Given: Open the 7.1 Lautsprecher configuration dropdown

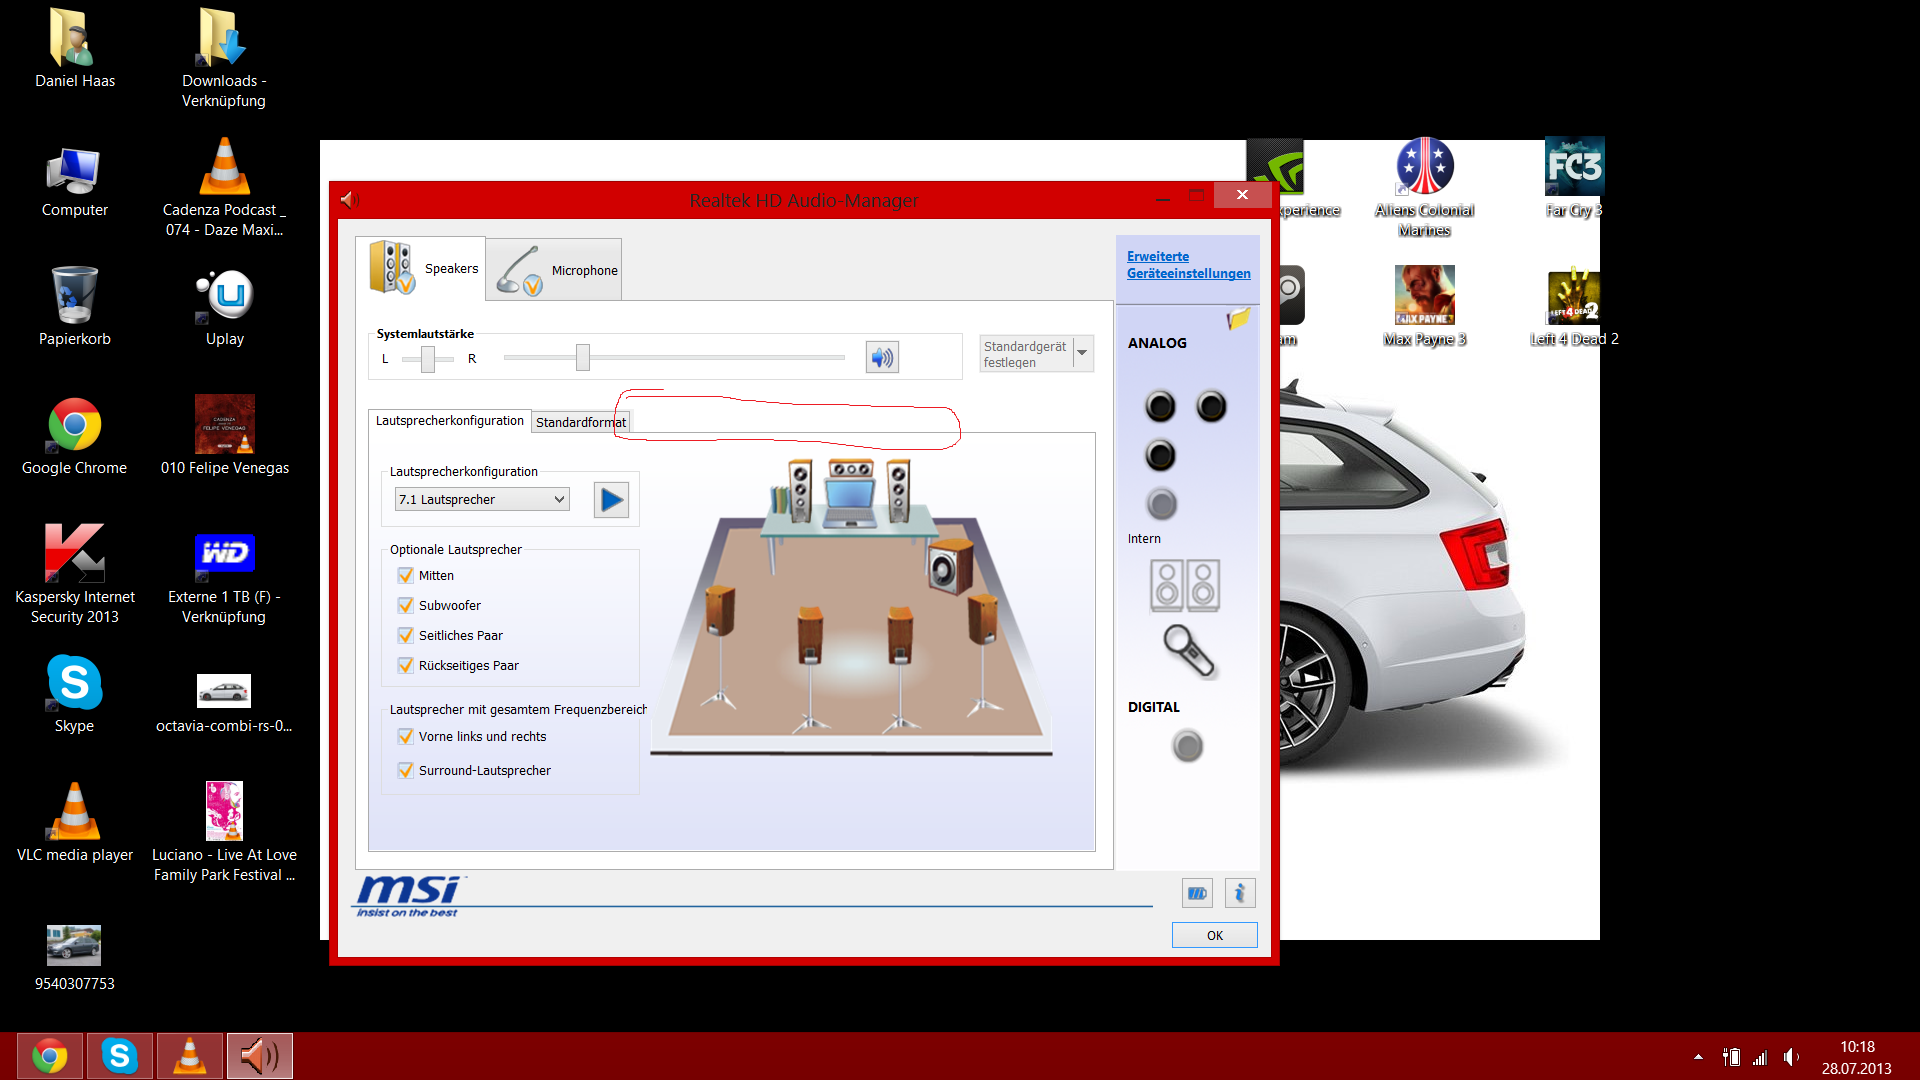Looking at the screenshot, I should click(482, 500).
